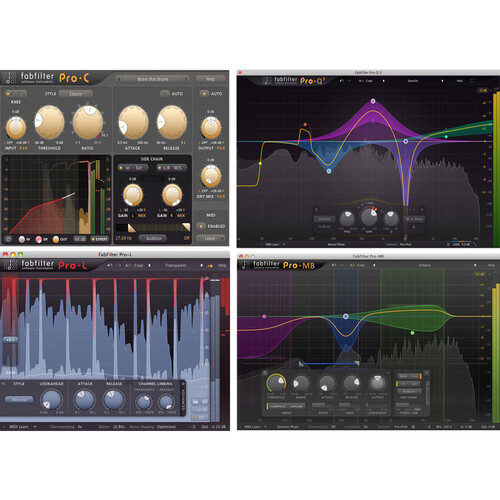Click the Pro-L redo arrow

pos(119,265)
